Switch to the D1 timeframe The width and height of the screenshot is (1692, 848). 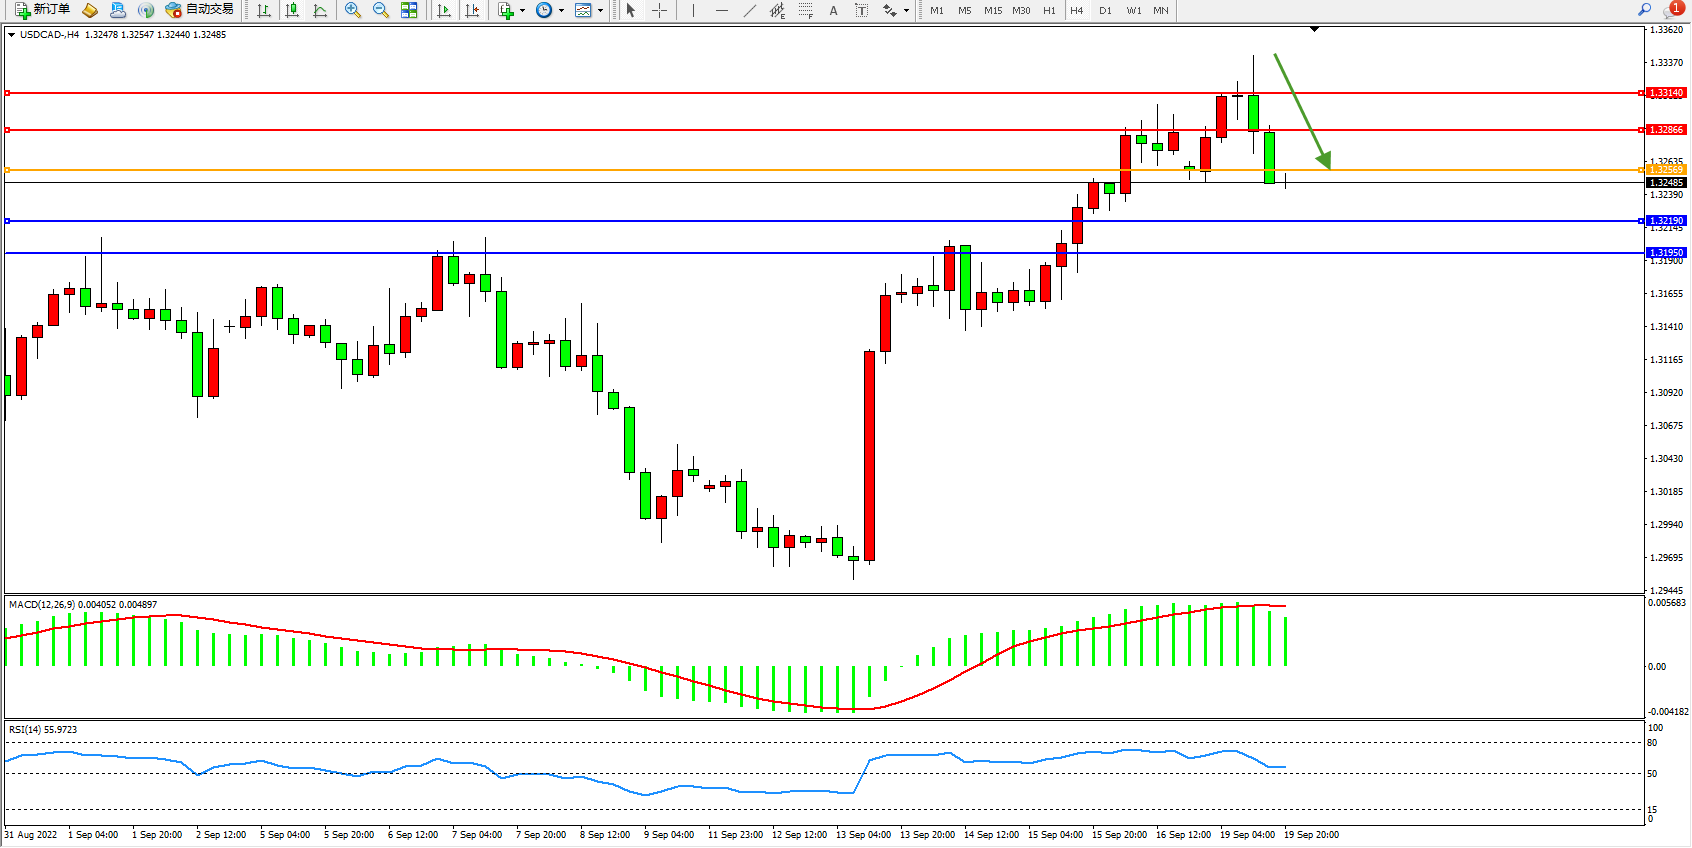tap(1105, 10)
